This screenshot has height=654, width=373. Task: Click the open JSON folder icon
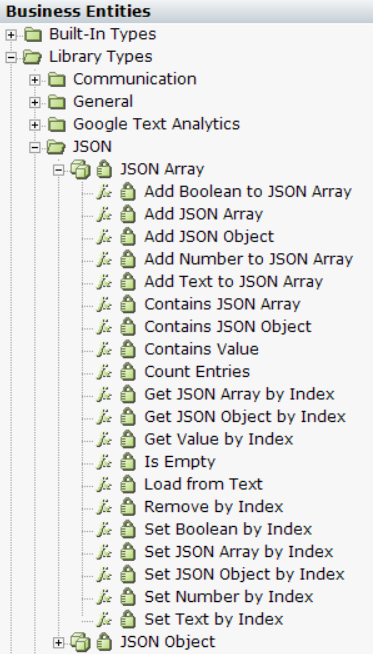click(56, 147)
